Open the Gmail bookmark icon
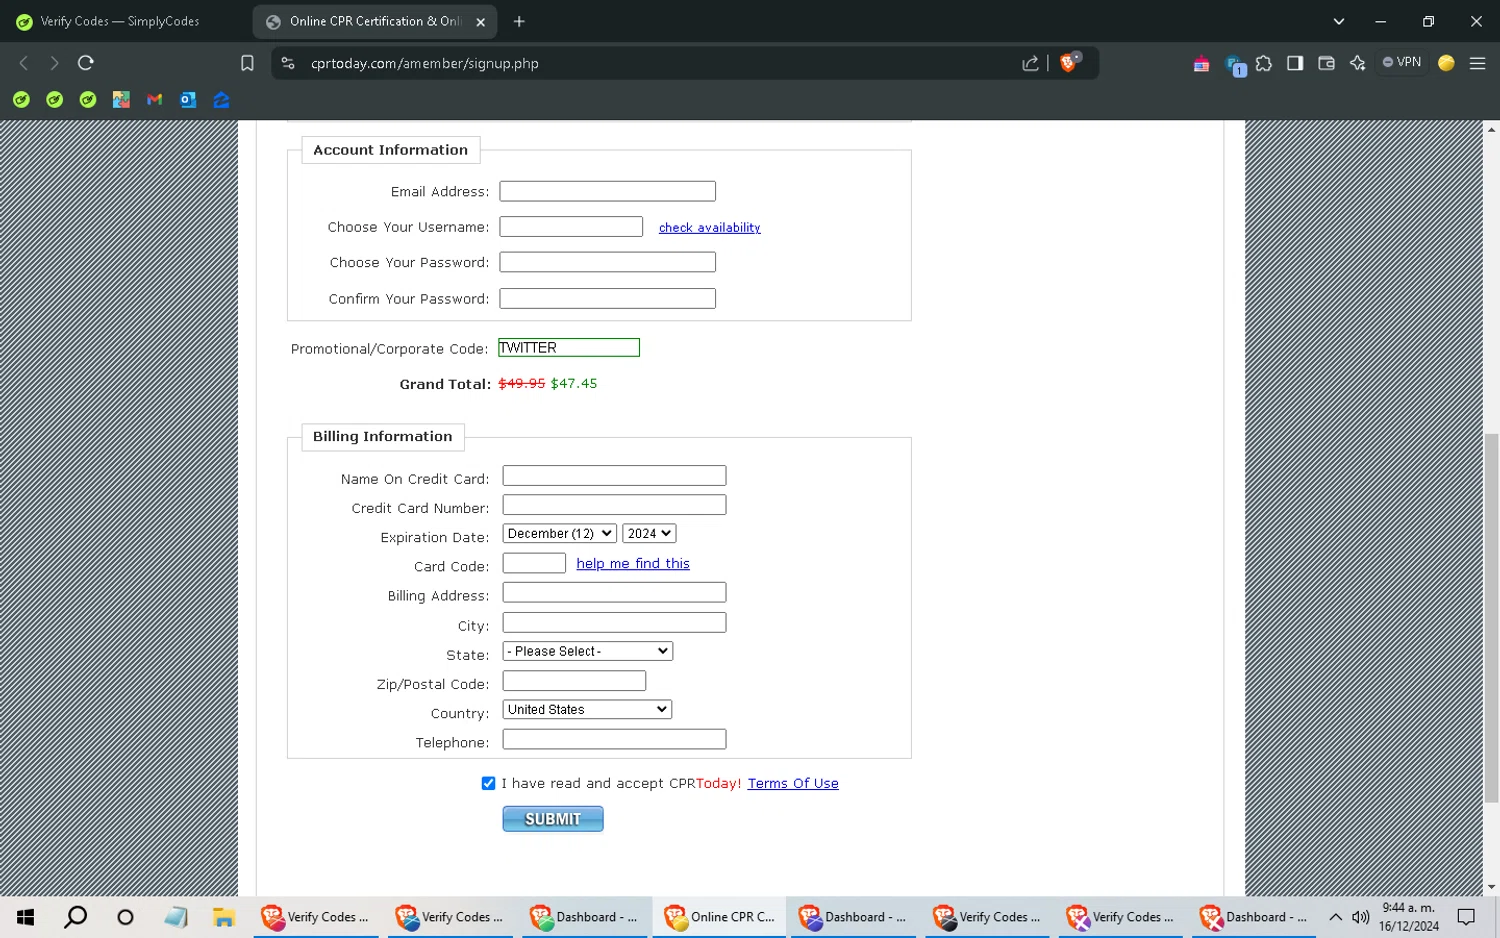 point(154,100)
